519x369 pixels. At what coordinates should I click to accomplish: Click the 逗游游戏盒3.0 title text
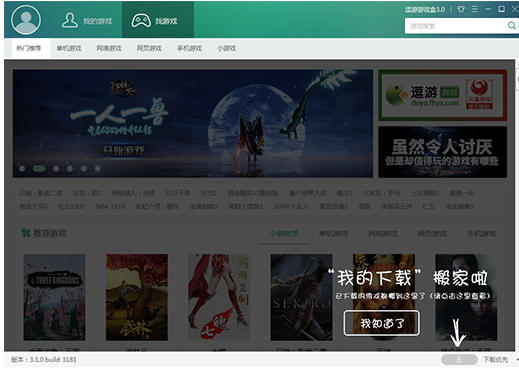[425, 9]
